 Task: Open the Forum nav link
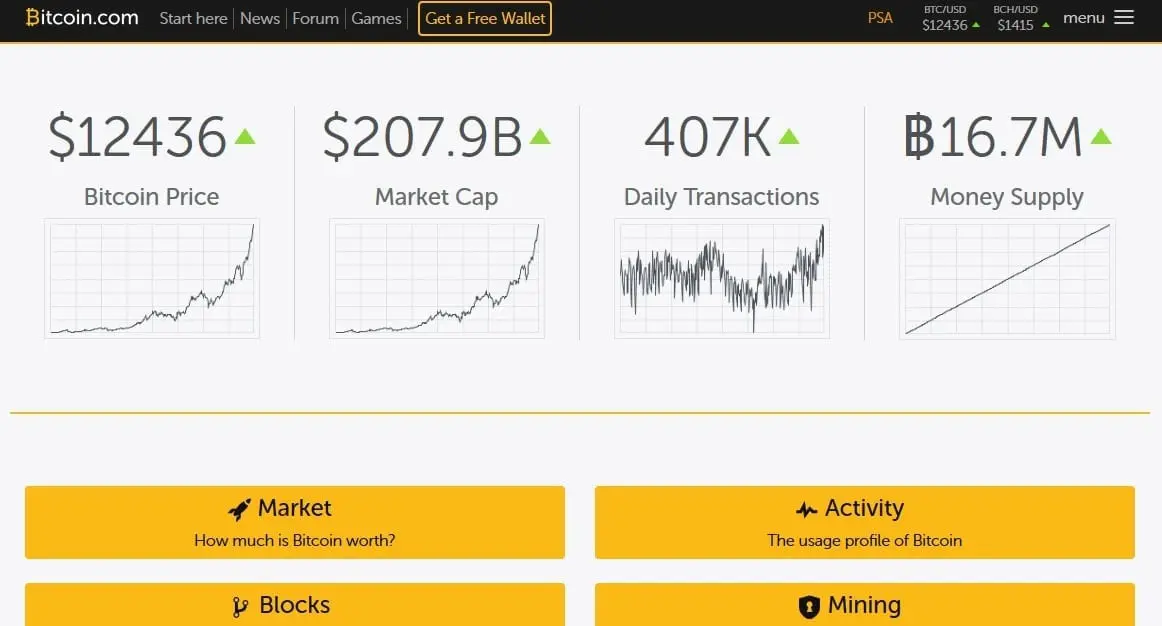pos(316,19)
